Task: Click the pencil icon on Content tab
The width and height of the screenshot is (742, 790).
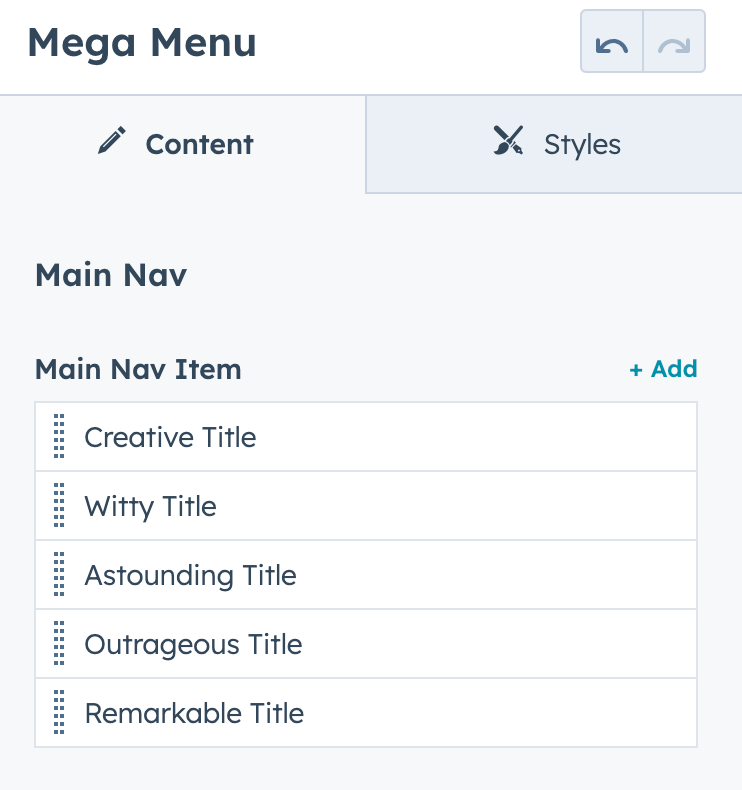Action: click(111, 143)
